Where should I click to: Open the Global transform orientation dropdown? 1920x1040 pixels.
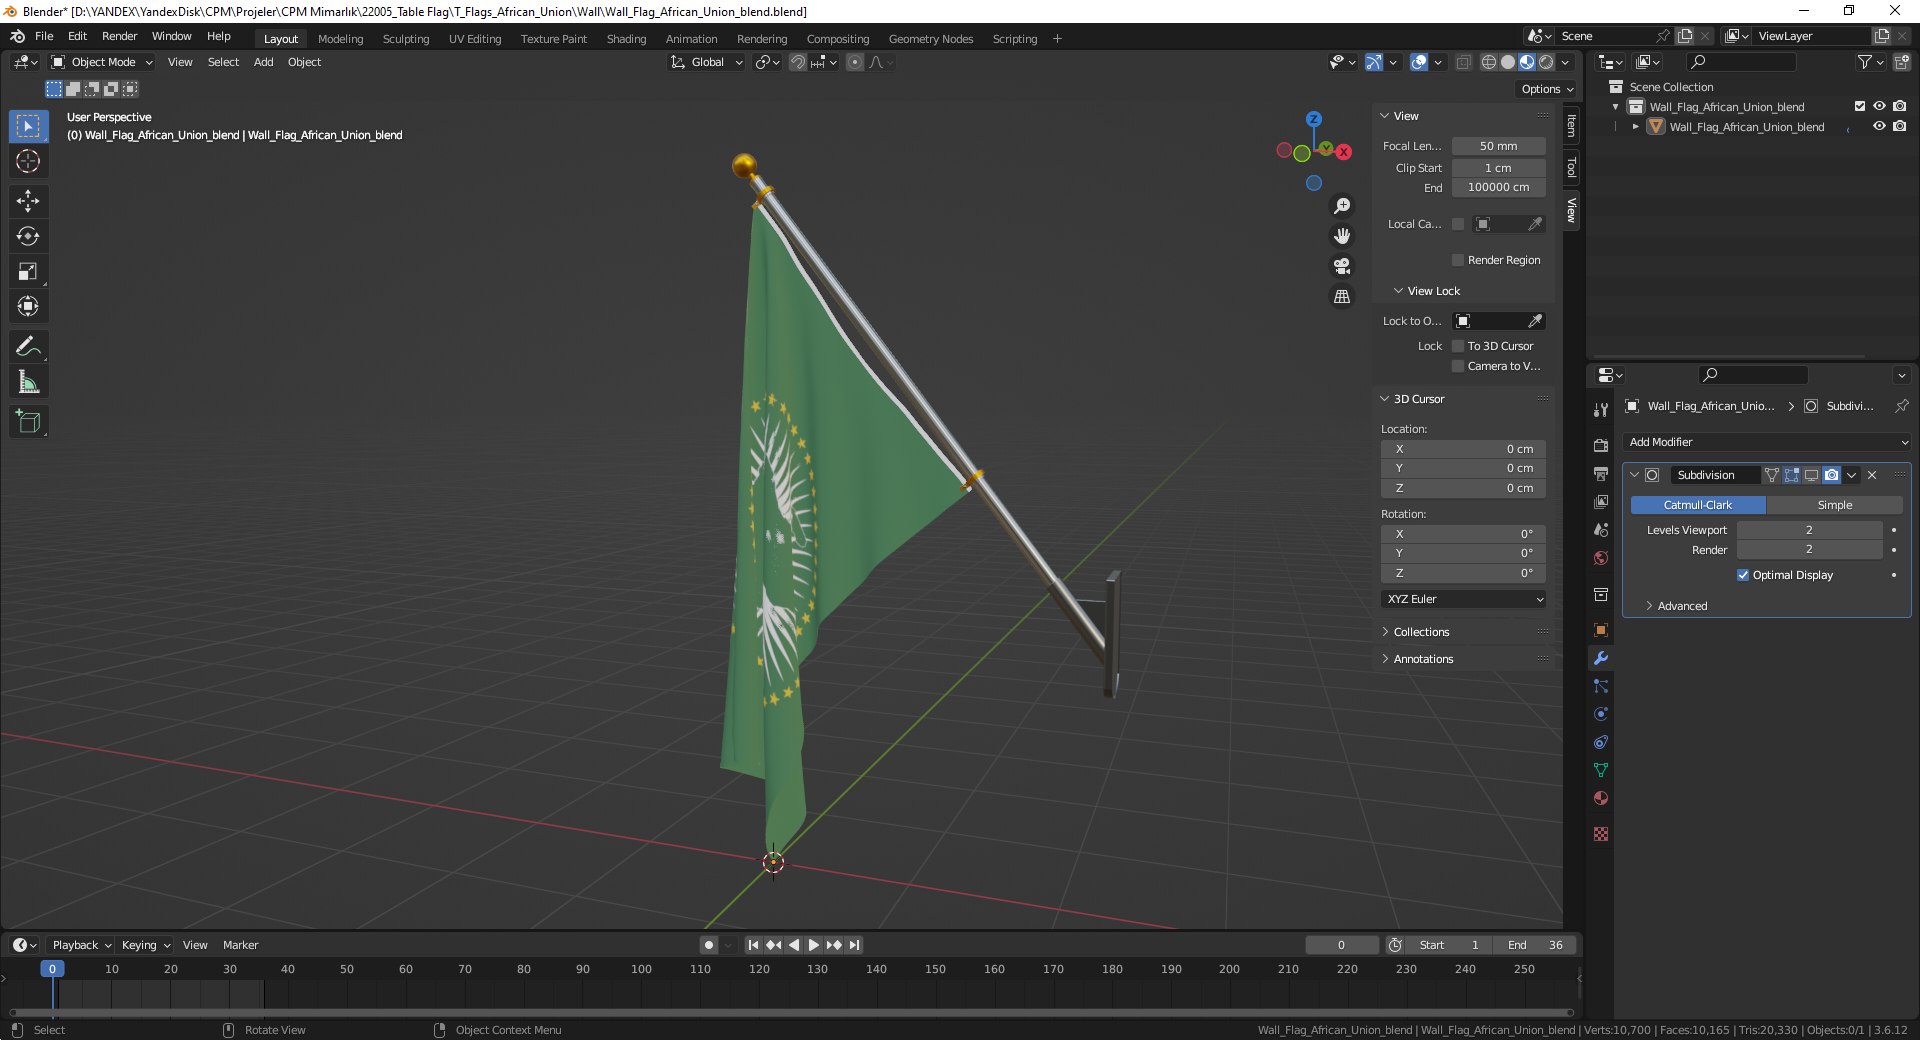706,62
